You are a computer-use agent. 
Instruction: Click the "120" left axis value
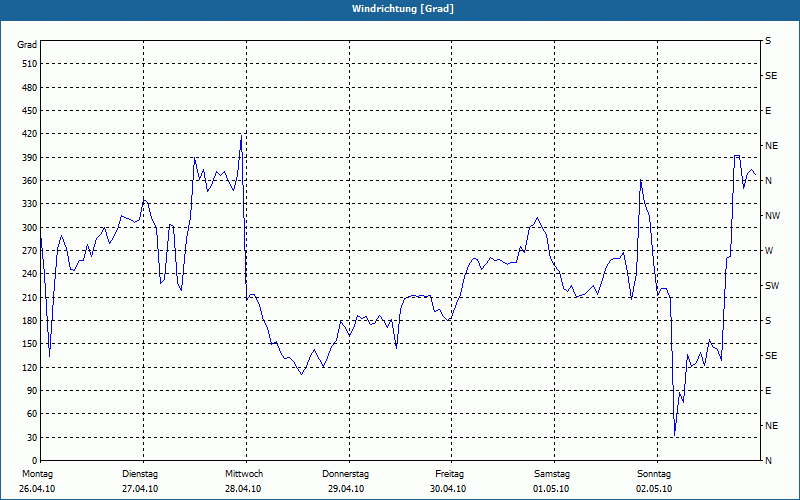(30, 367)
